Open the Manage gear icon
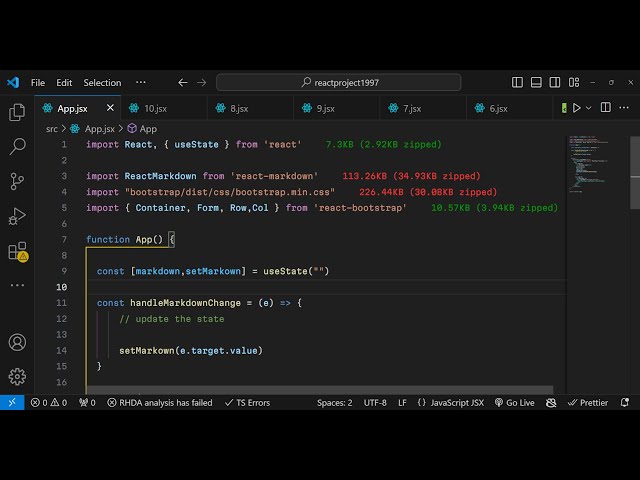 tap(17, 376)
